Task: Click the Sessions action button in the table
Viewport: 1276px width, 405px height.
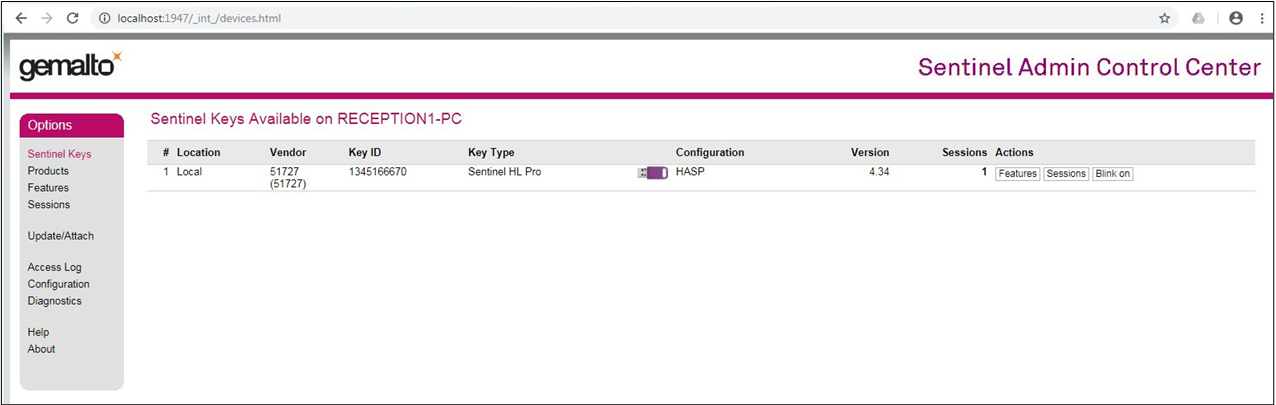Action: point(1066,173)
